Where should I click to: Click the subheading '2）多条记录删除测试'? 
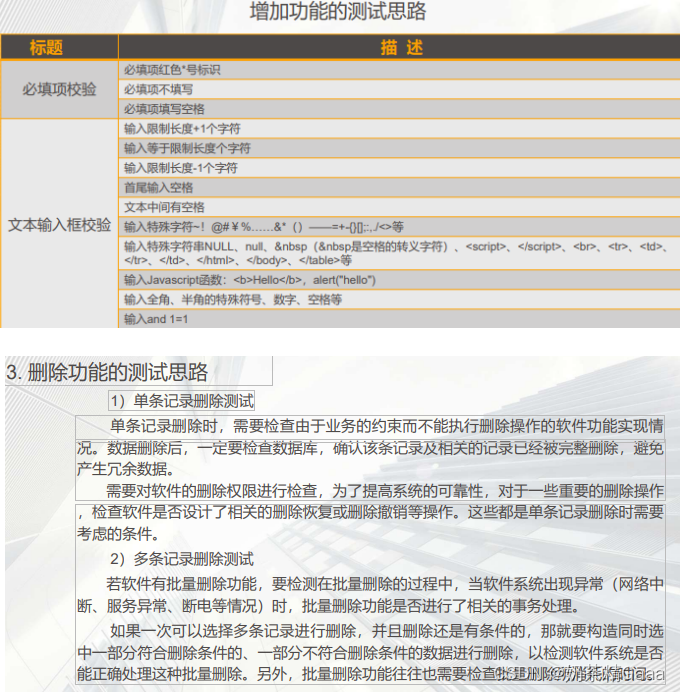182,559
